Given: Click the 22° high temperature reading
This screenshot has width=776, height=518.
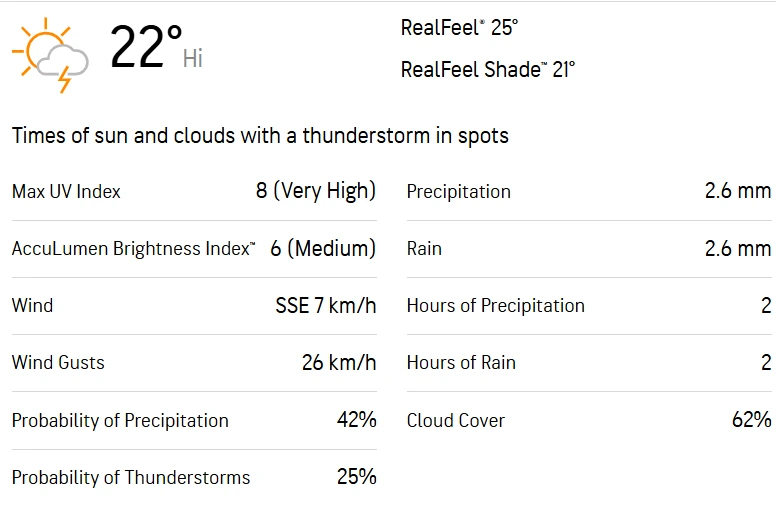Looking at the screenshot, I should coord(146,48).
